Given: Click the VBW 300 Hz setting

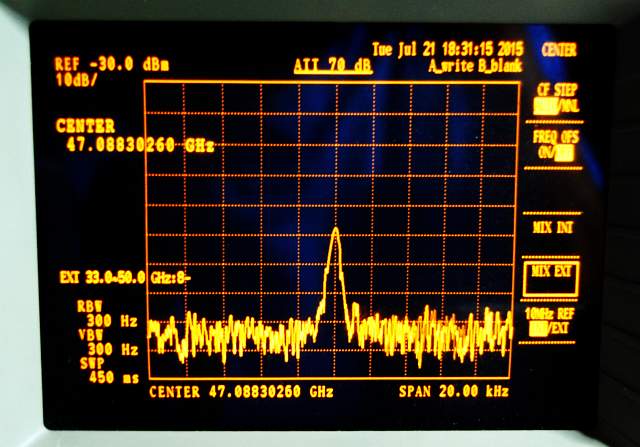Looking at the screenshot, I should pos(94,342).
